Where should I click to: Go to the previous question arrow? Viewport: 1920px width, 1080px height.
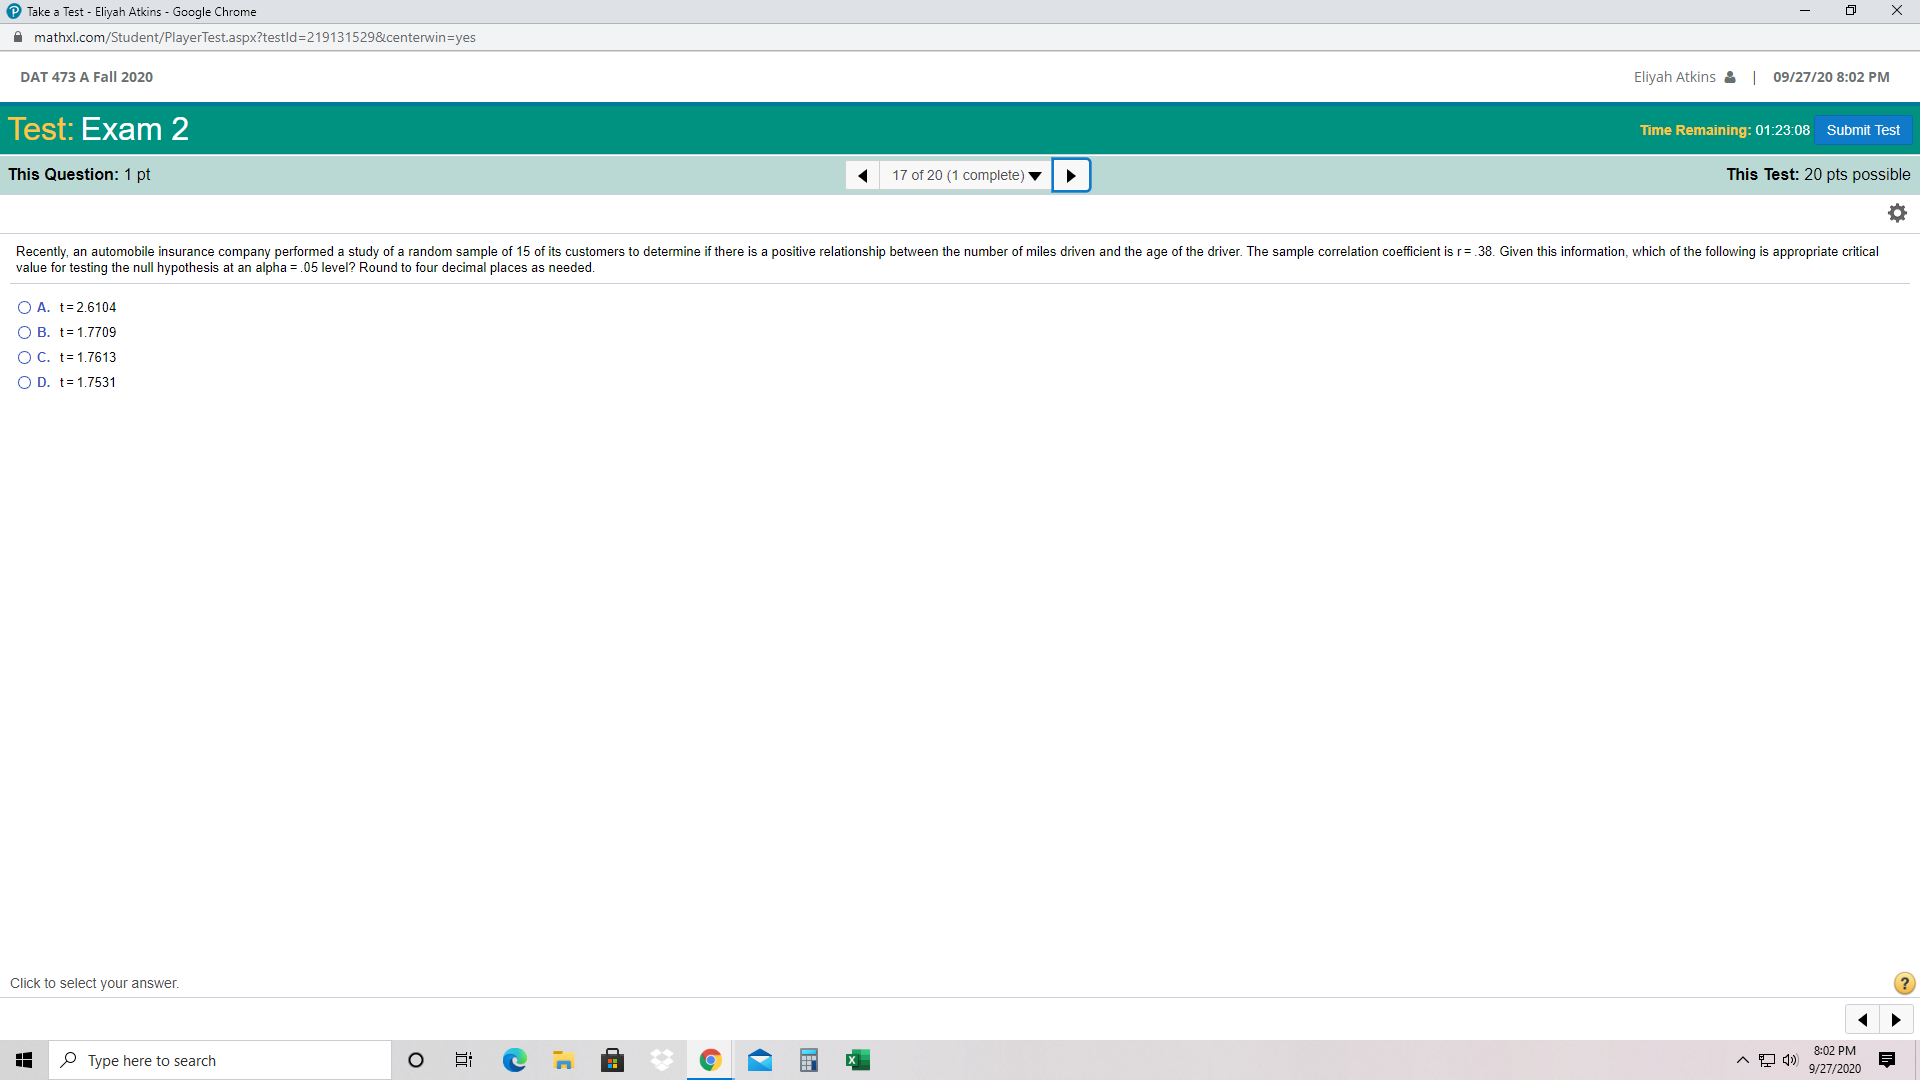click(x=862, y=174)
